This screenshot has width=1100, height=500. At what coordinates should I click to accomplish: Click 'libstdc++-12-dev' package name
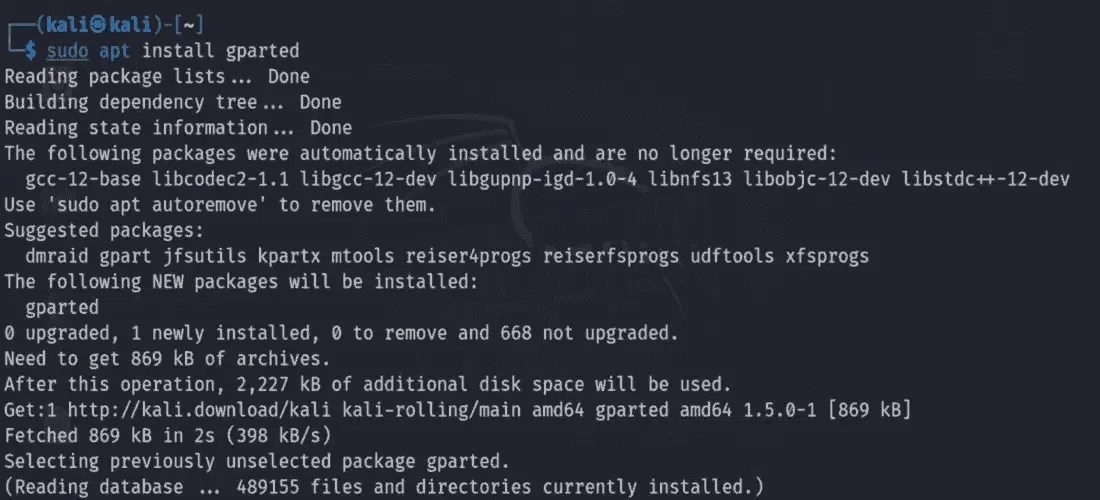coord(985,179)
